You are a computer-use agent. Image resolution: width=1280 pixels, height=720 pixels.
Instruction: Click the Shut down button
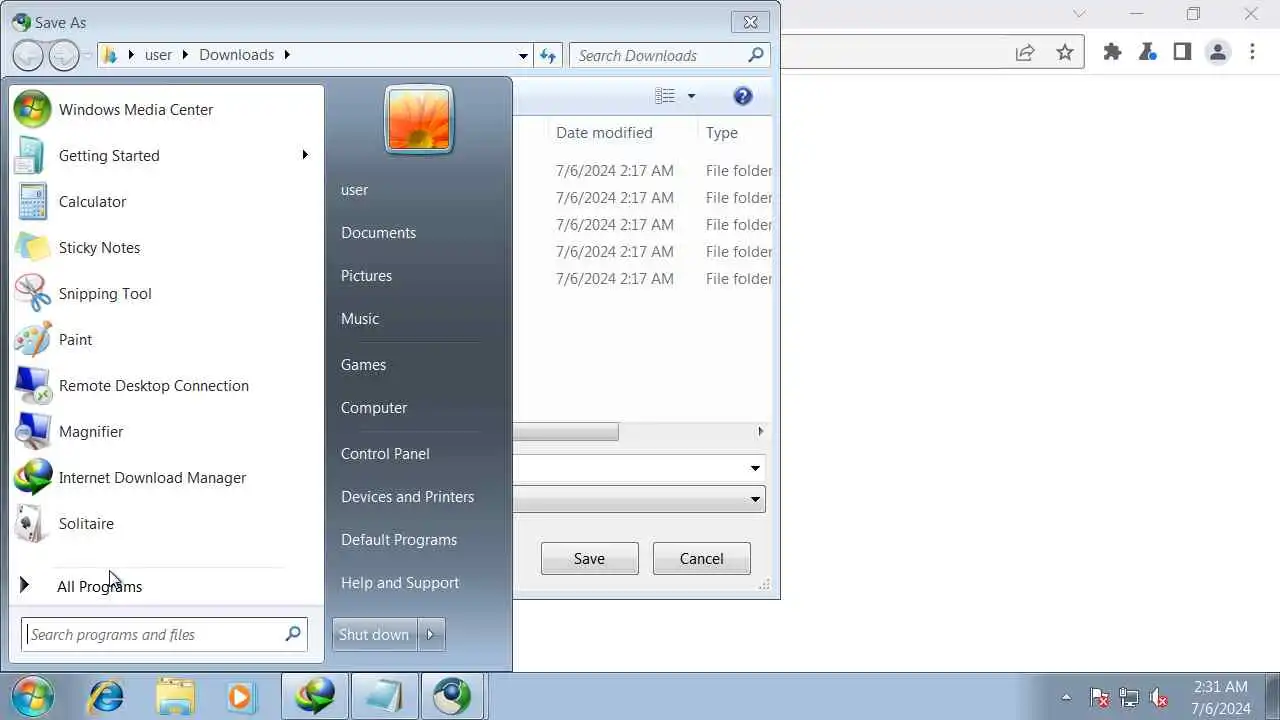click(x=374, y=634)
